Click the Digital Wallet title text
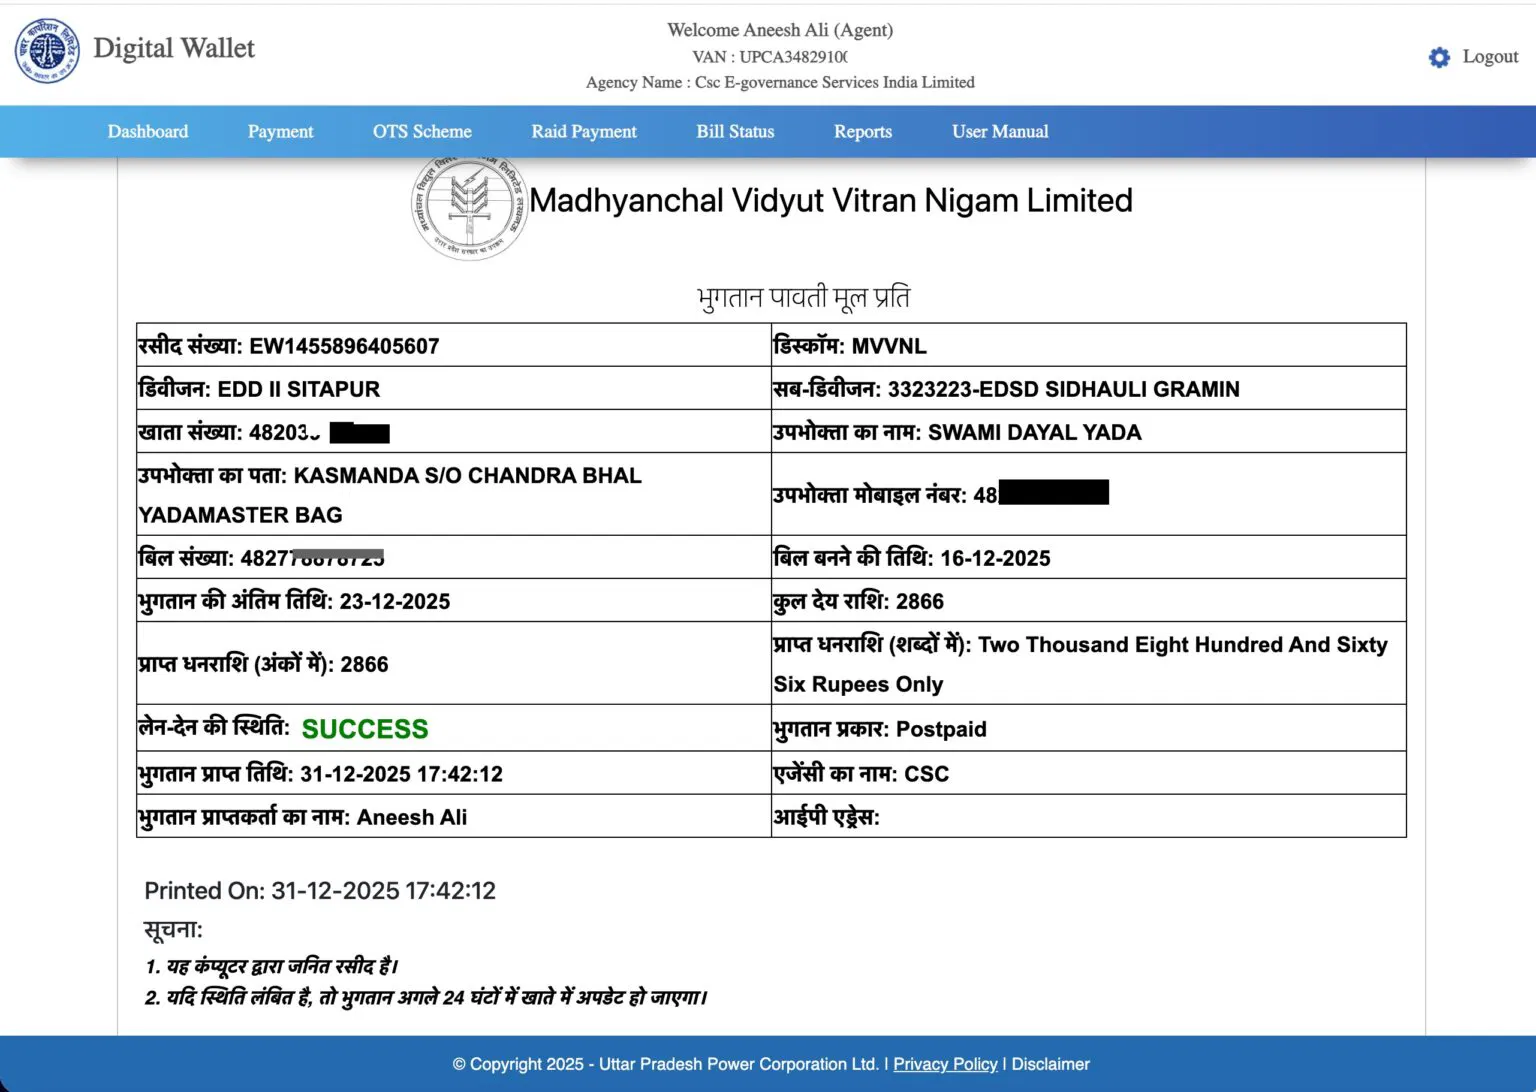Viewport: 1536px width, 1092px height. [174, 48]
